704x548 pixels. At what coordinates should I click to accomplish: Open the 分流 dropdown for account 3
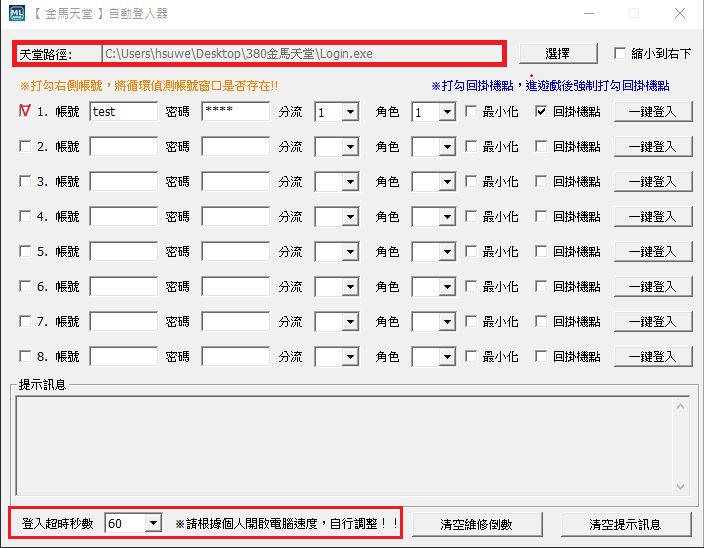tap(349, 182)
